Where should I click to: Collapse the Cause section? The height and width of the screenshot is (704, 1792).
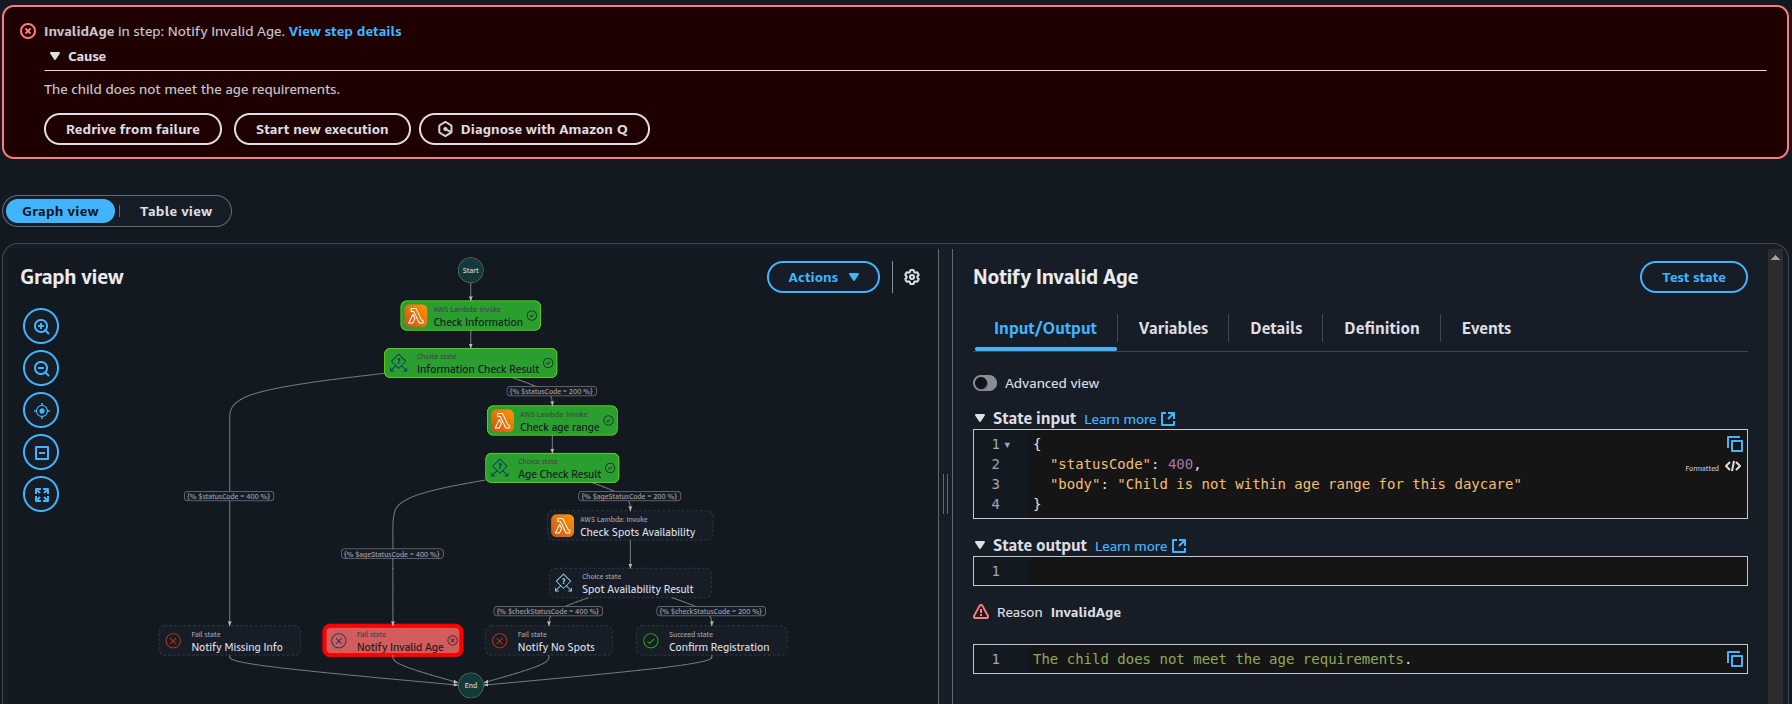55,57
